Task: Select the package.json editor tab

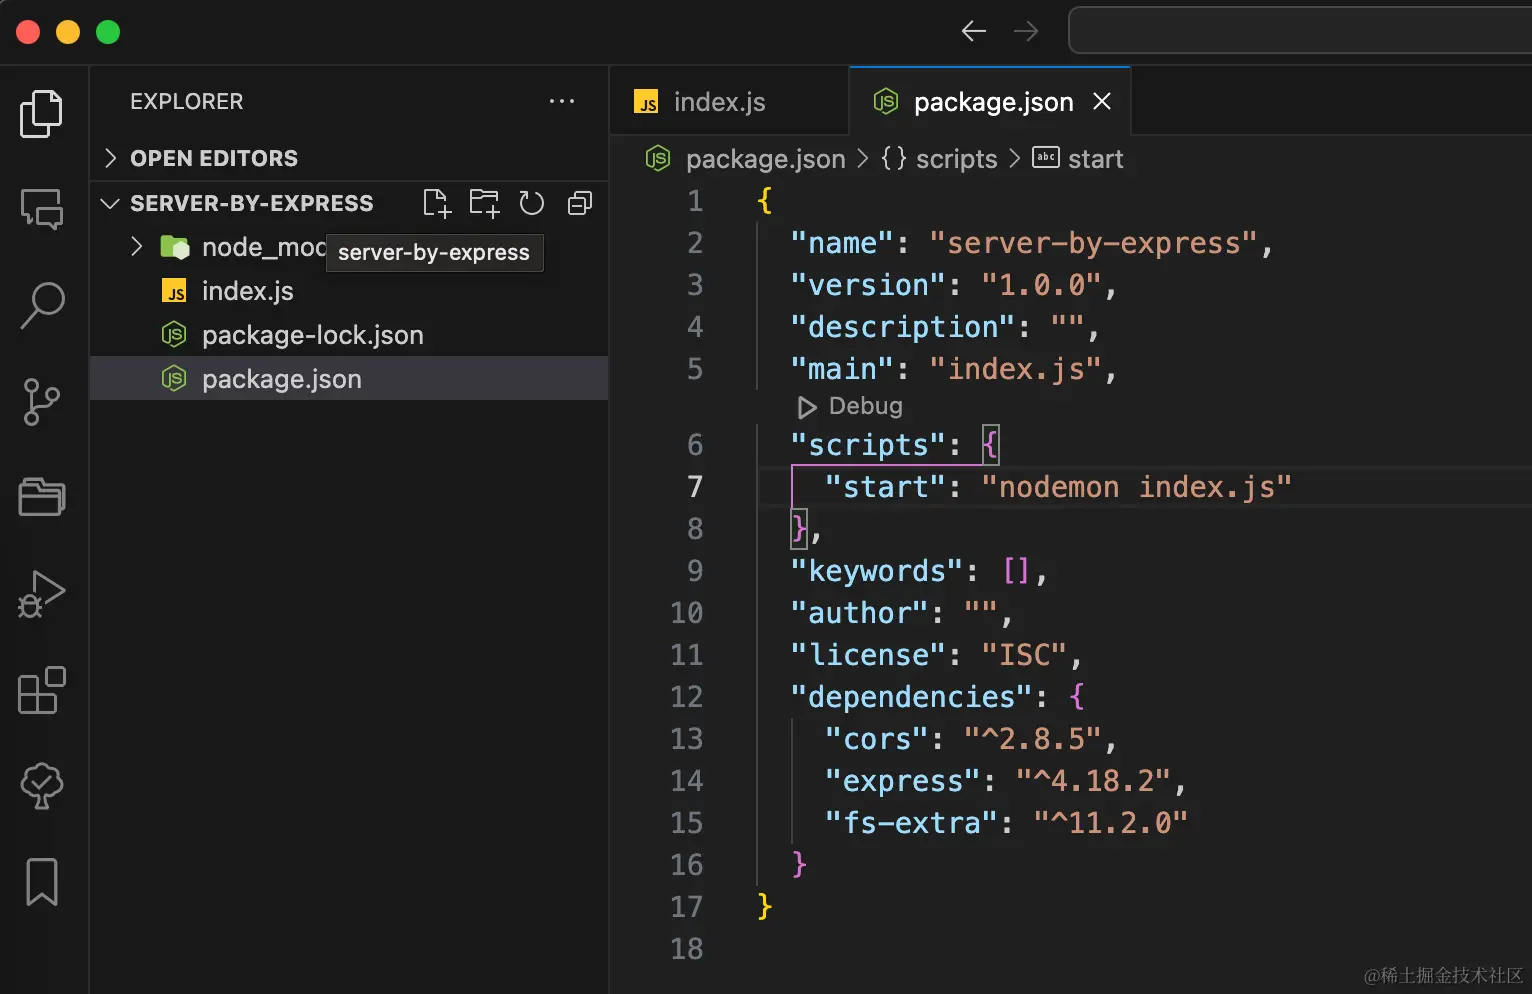Action: tap(990, 101)
